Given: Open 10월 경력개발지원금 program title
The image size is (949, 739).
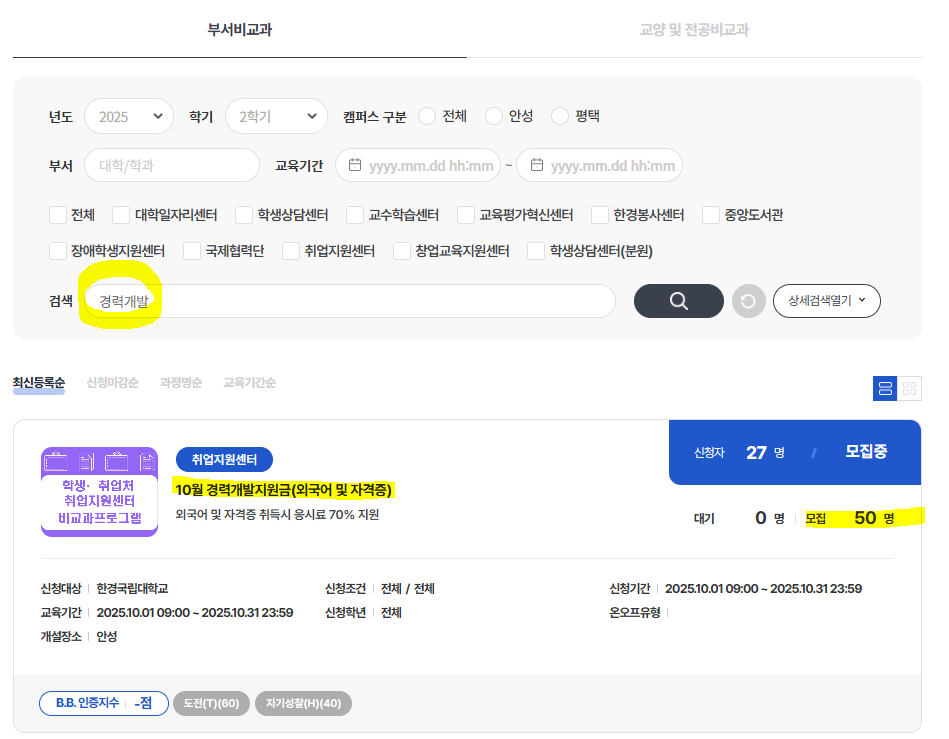Looking at the screenshot, I should (284, 489).
